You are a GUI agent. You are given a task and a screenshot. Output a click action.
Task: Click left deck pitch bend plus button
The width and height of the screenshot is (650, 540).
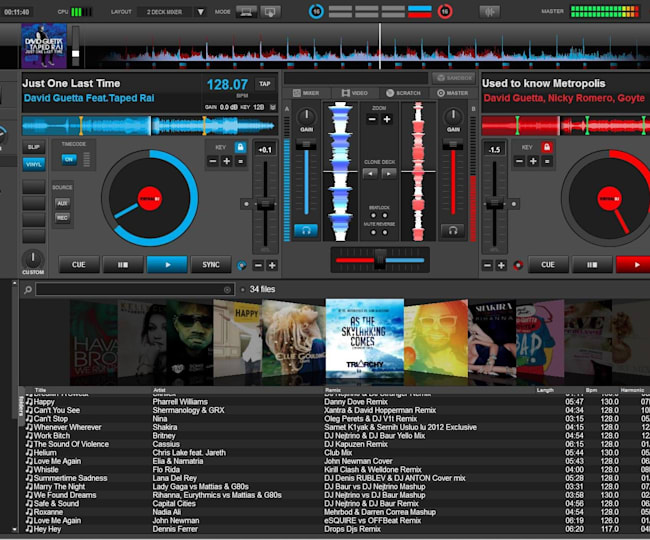[x=272, y=265]
